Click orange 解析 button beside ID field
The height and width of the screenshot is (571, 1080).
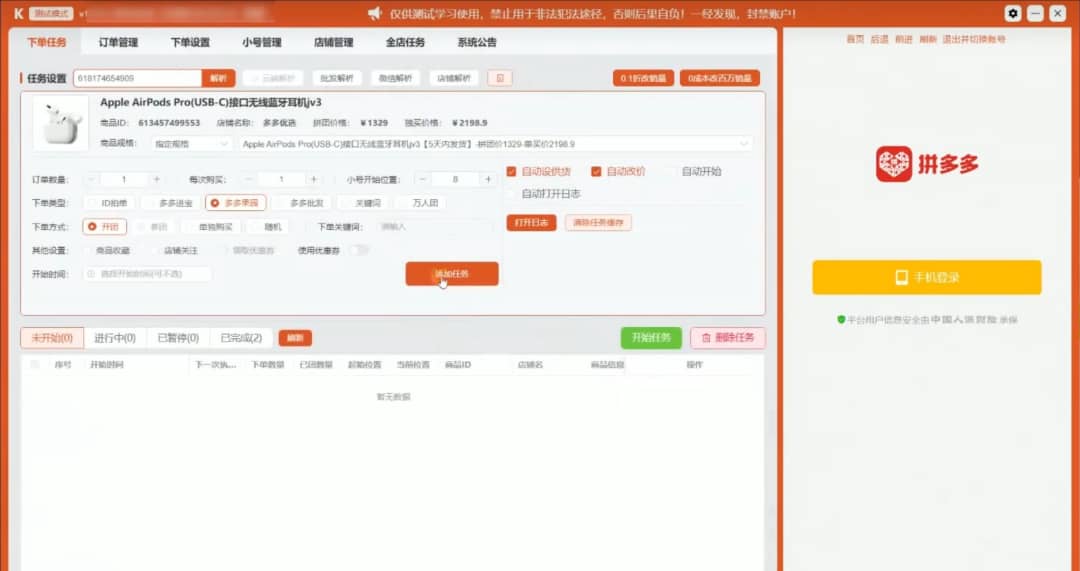[218, 78]
